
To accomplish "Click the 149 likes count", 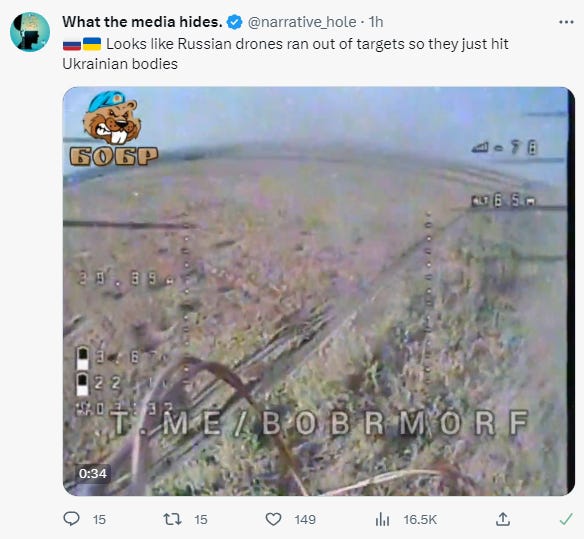I will tap(305, 520).
